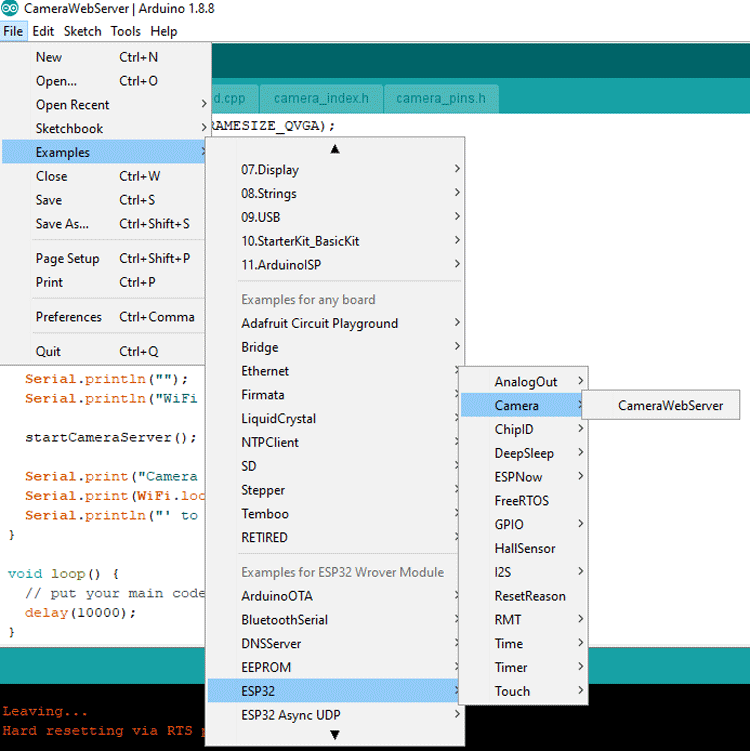Expand the Timer submenu
750x751 pixels.
click(523, 667)
